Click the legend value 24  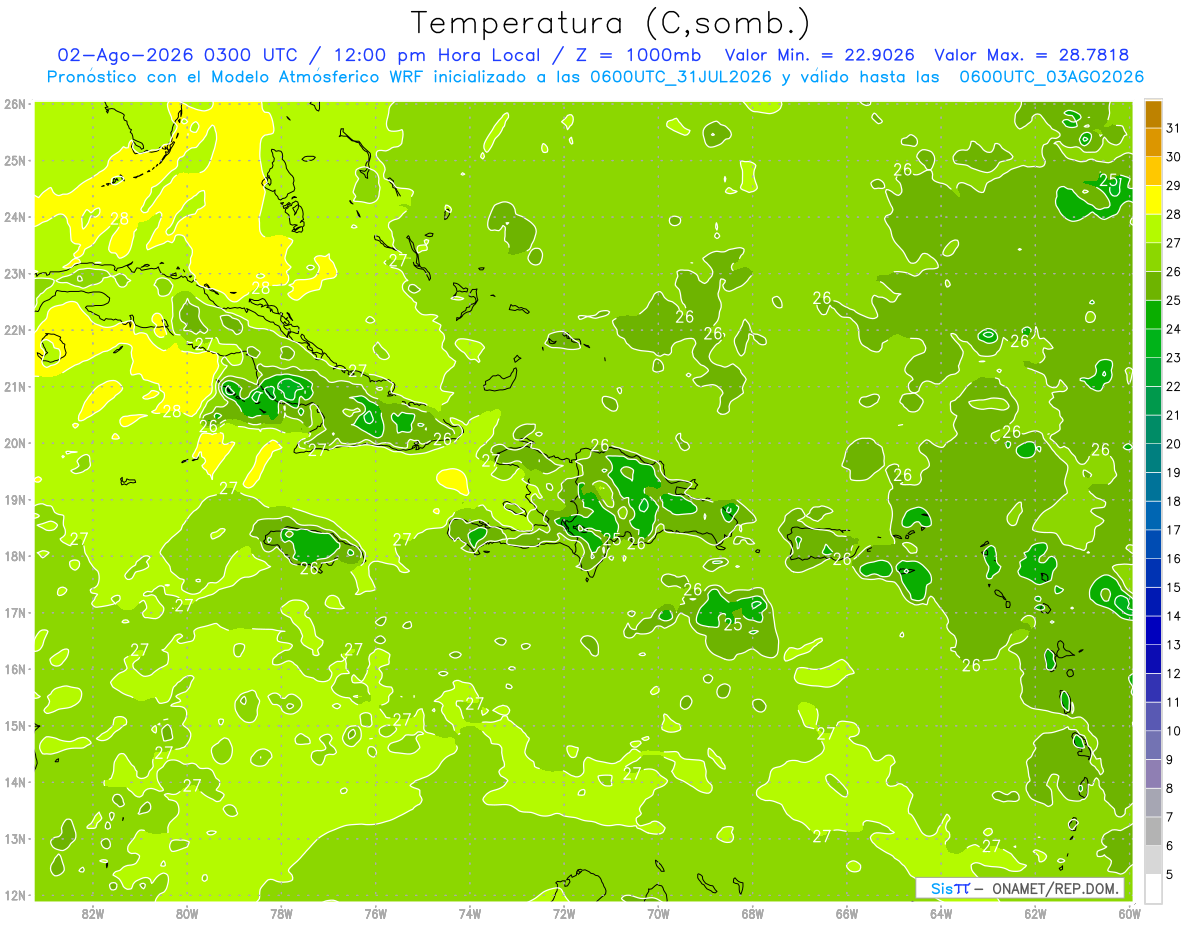click(x=1174, y=328)
